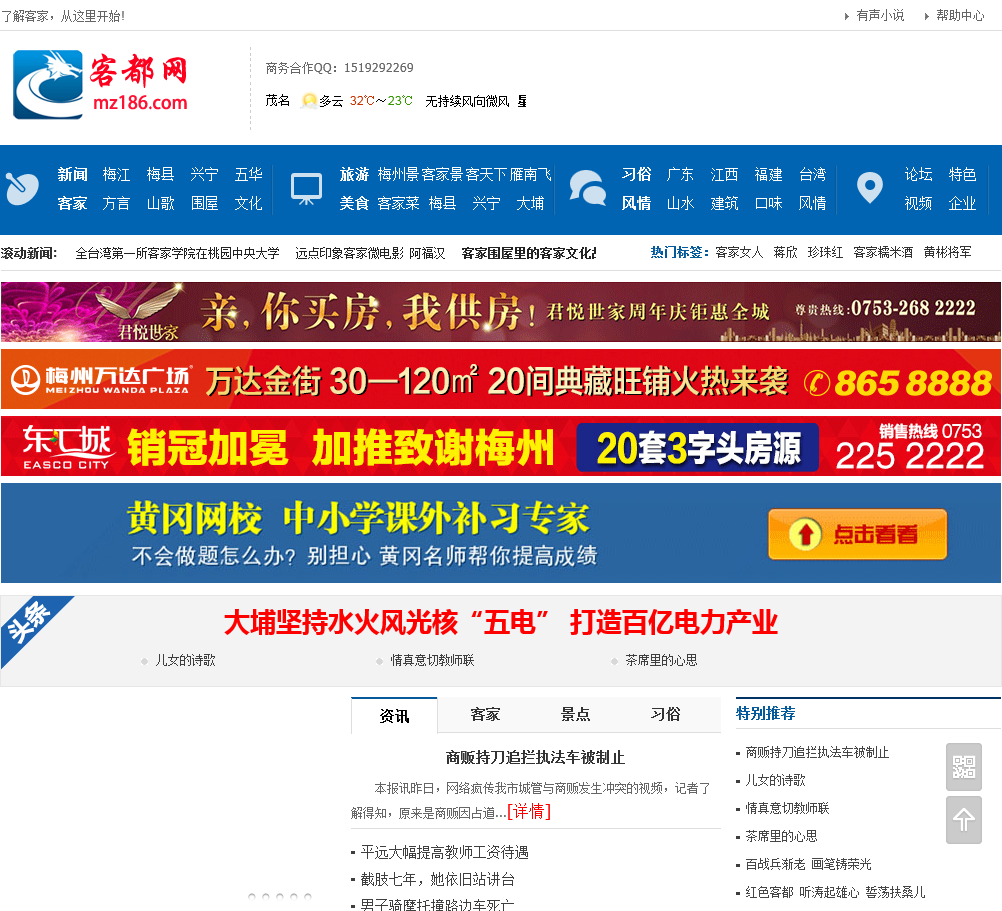1002x911 pixels.
Task: Select 梅江 in navigation bar
Action: 116,174
